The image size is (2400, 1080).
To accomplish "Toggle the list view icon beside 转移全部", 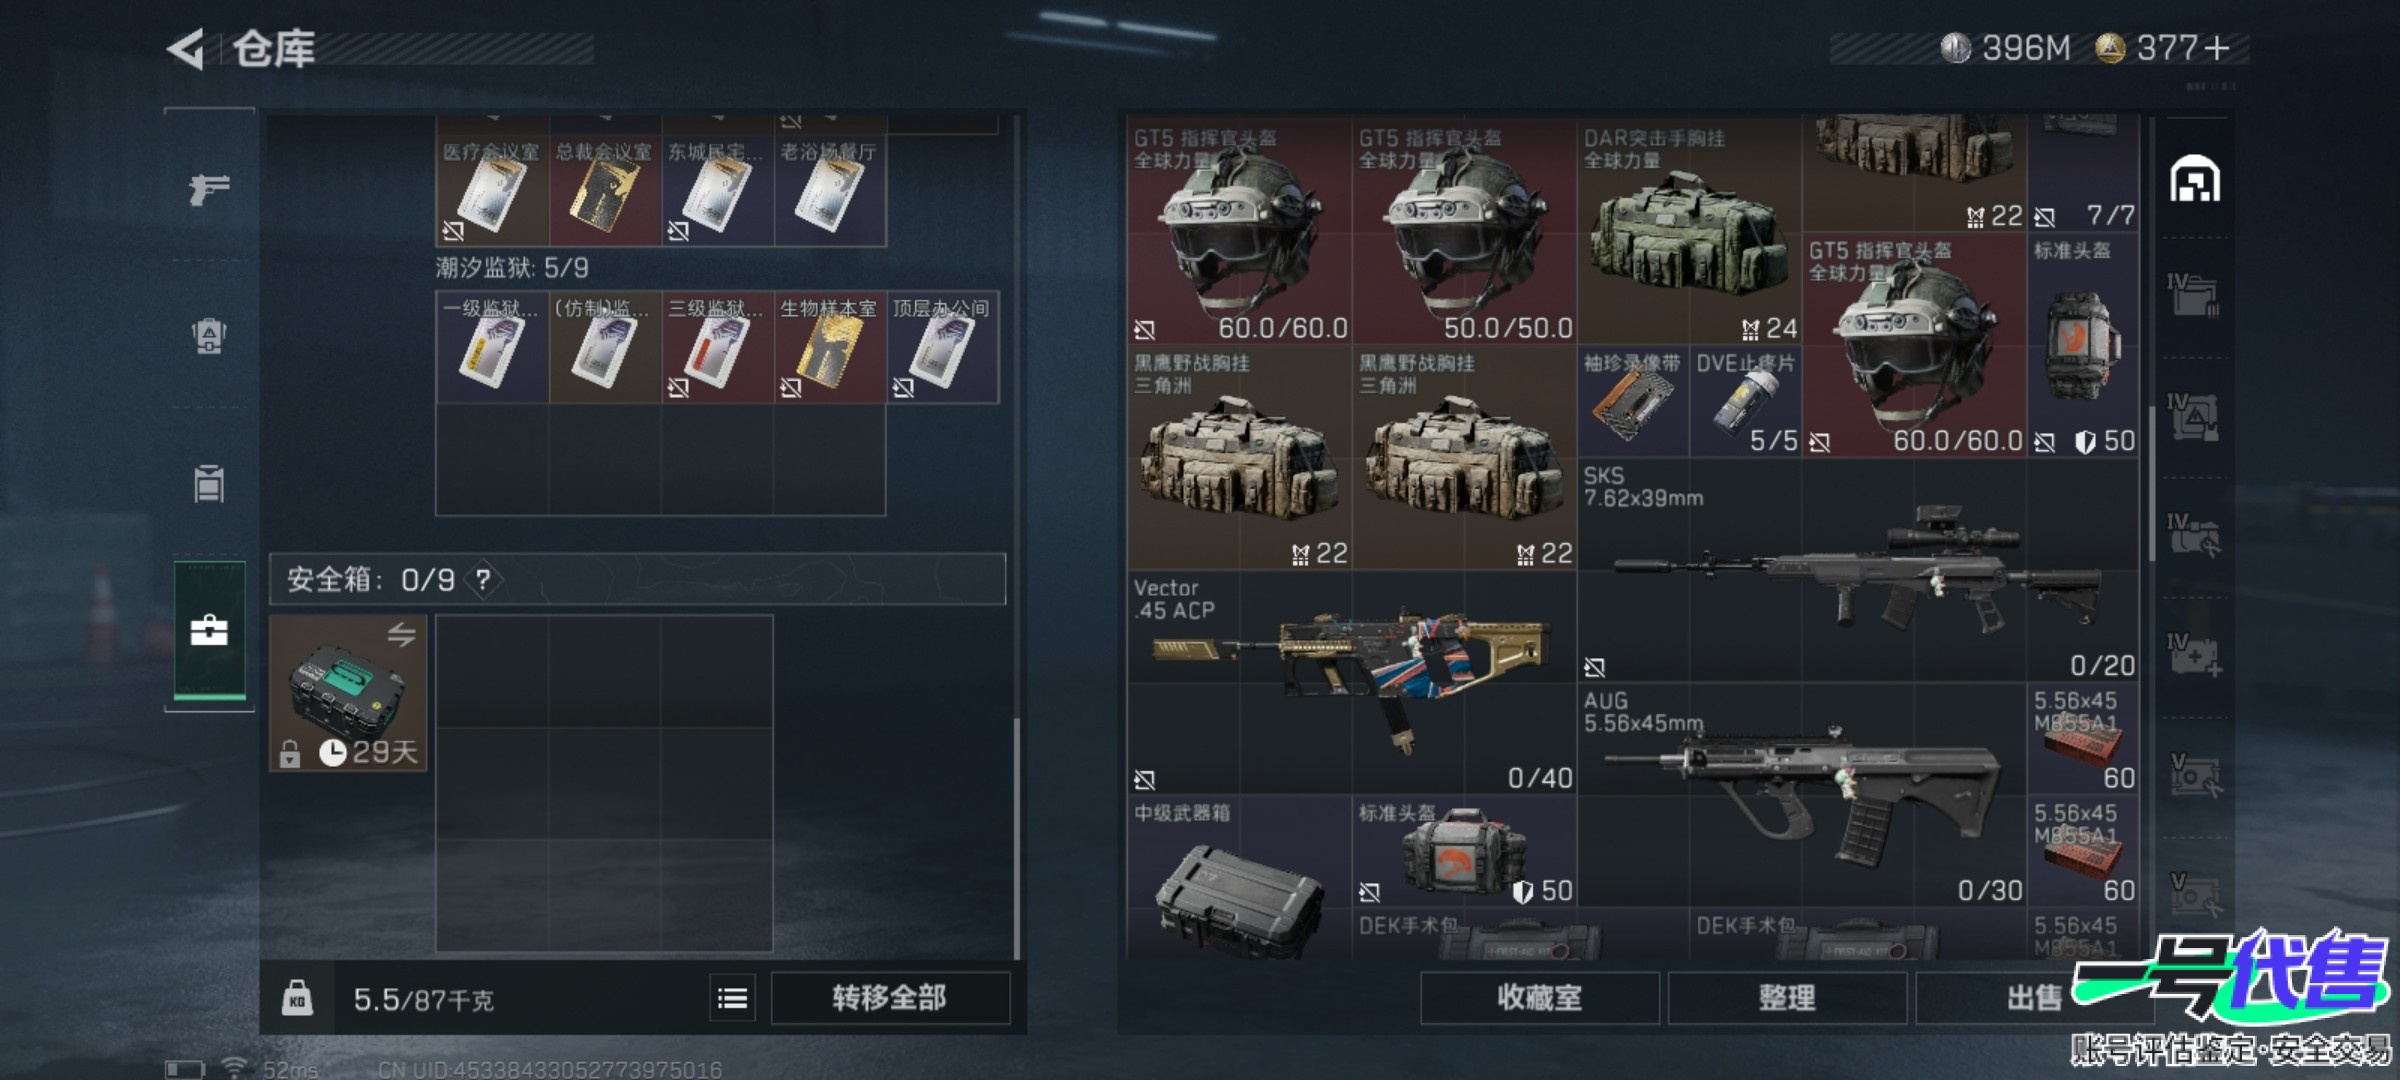I will tap(732, 998).
